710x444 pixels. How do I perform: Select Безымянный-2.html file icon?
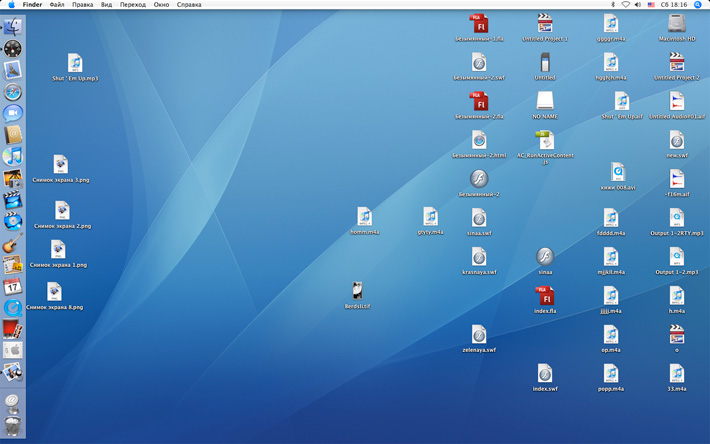coord(479,140)
